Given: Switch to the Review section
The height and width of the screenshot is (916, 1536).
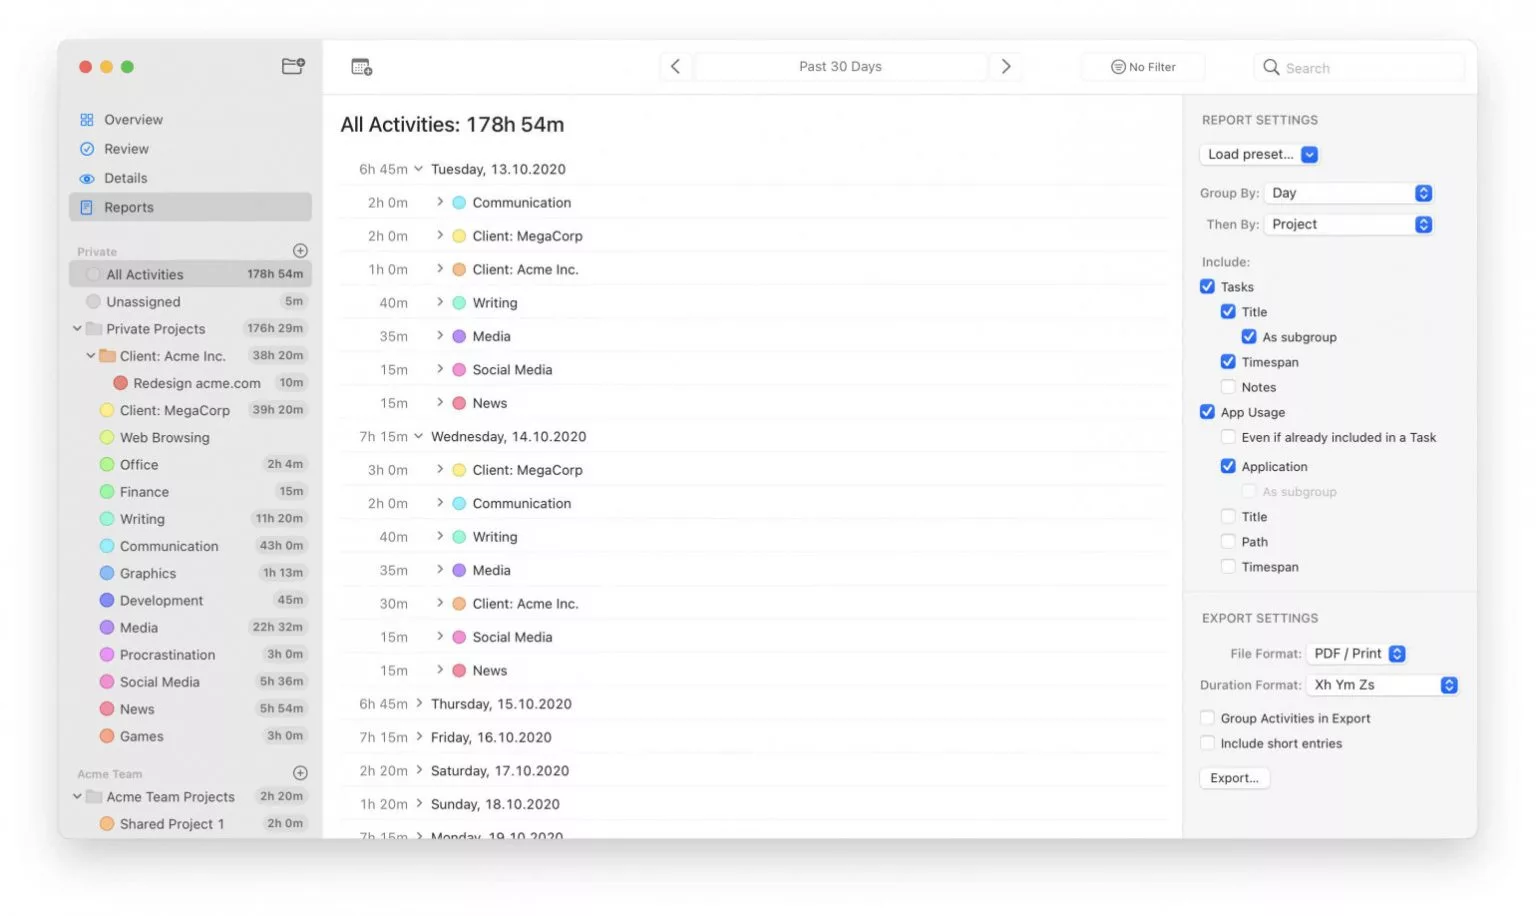Looking at the screenshot, I should pos(126,149).
